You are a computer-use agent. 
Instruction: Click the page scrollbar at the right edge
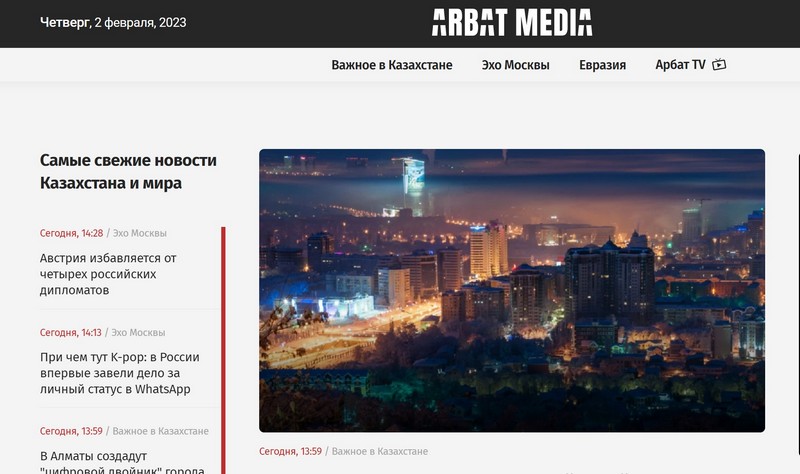(797, 300)
